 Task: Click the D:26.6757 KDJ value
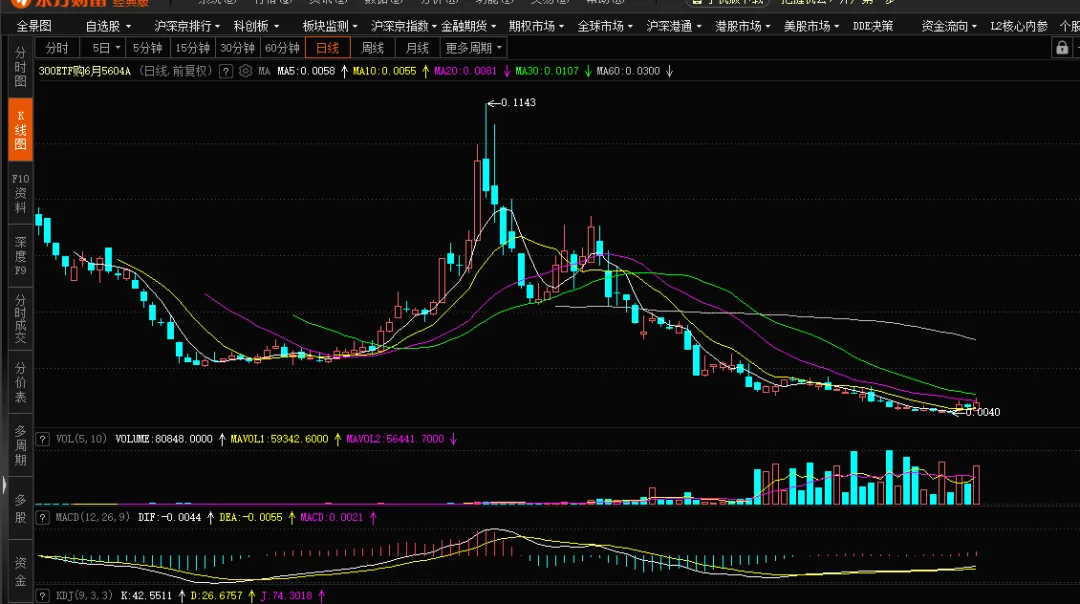(x=216, y=596)
